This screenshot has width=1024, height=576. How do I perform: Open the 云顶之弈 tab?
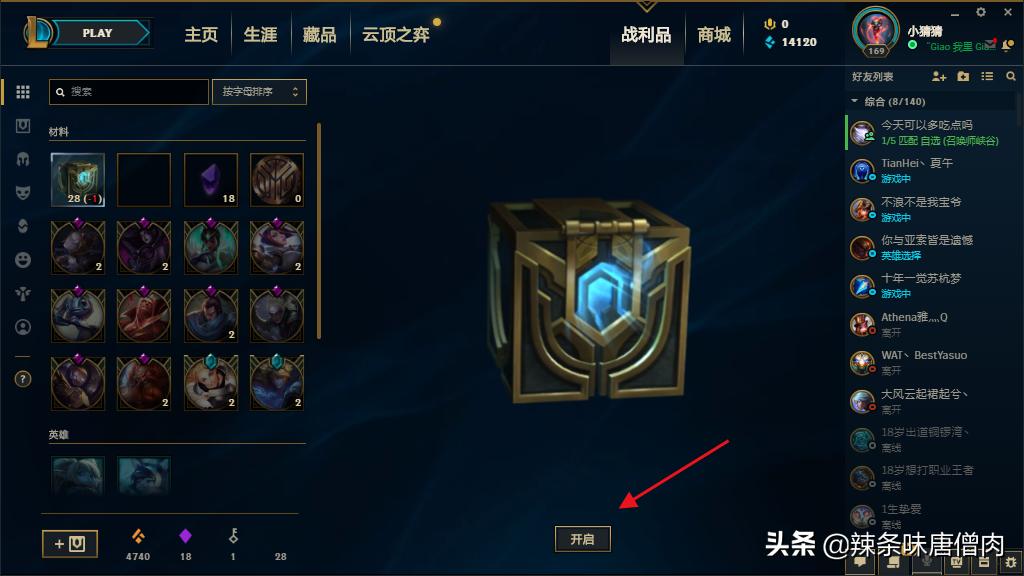396,35
